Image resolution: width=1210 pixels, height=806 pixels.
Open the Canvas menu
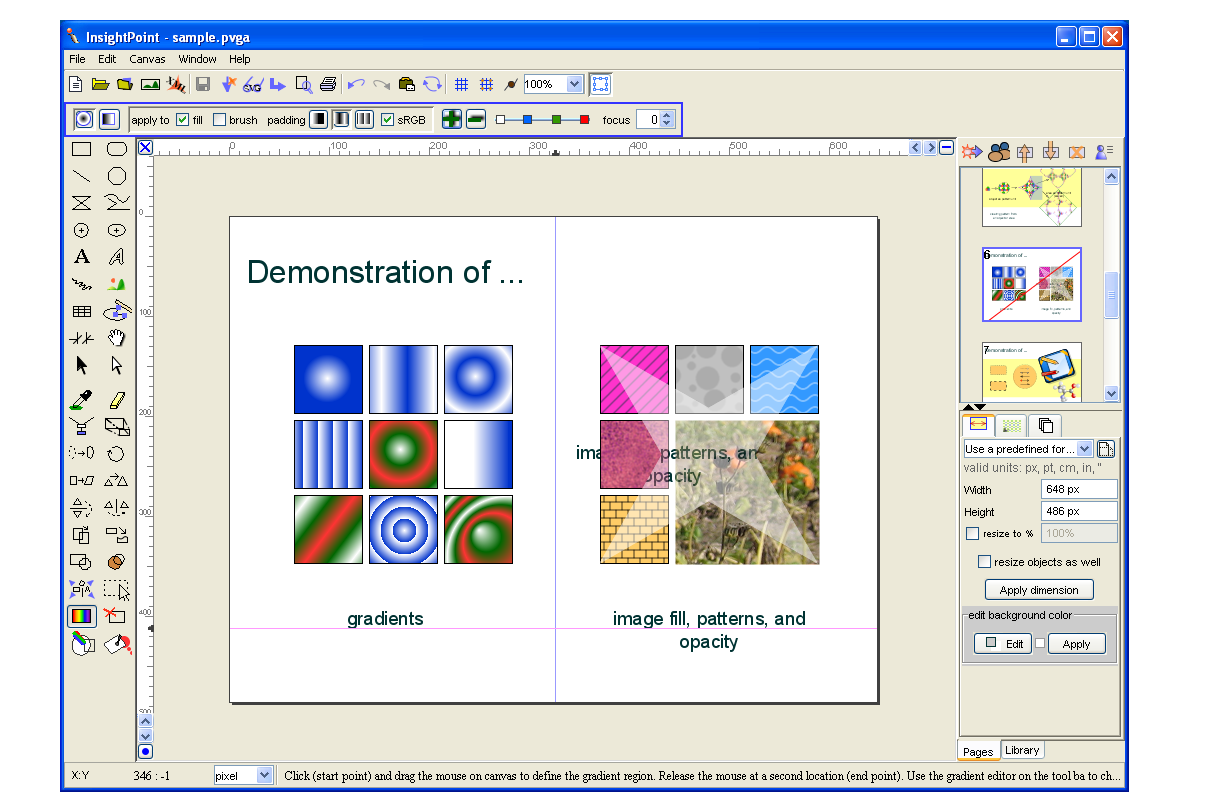point(147,59)
